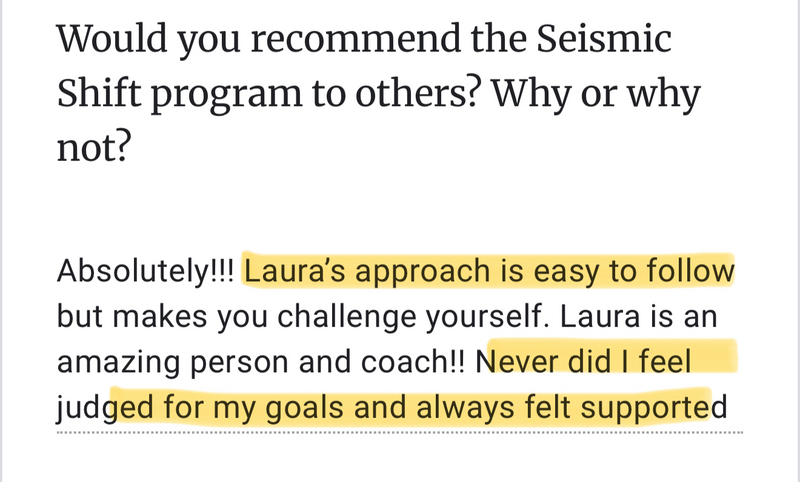Screen dimensions: 800x482
Task: Click the 'Why or why' phrase in heading
Action: (595, 95)
